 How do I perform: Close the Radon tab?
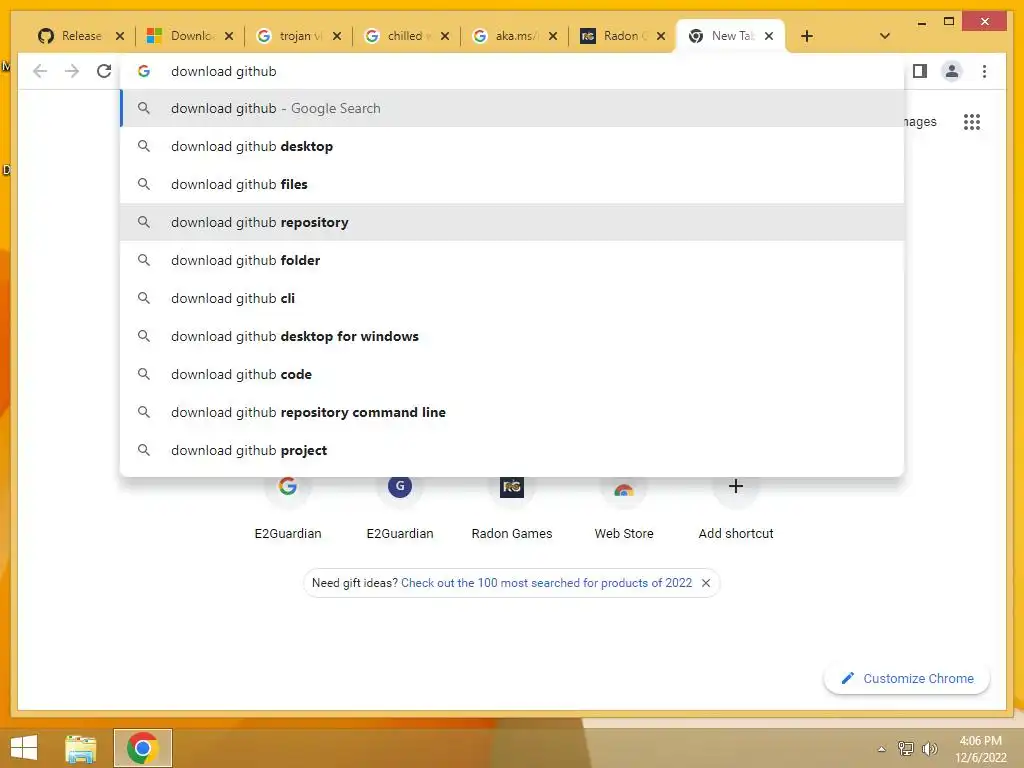point(661,36)
